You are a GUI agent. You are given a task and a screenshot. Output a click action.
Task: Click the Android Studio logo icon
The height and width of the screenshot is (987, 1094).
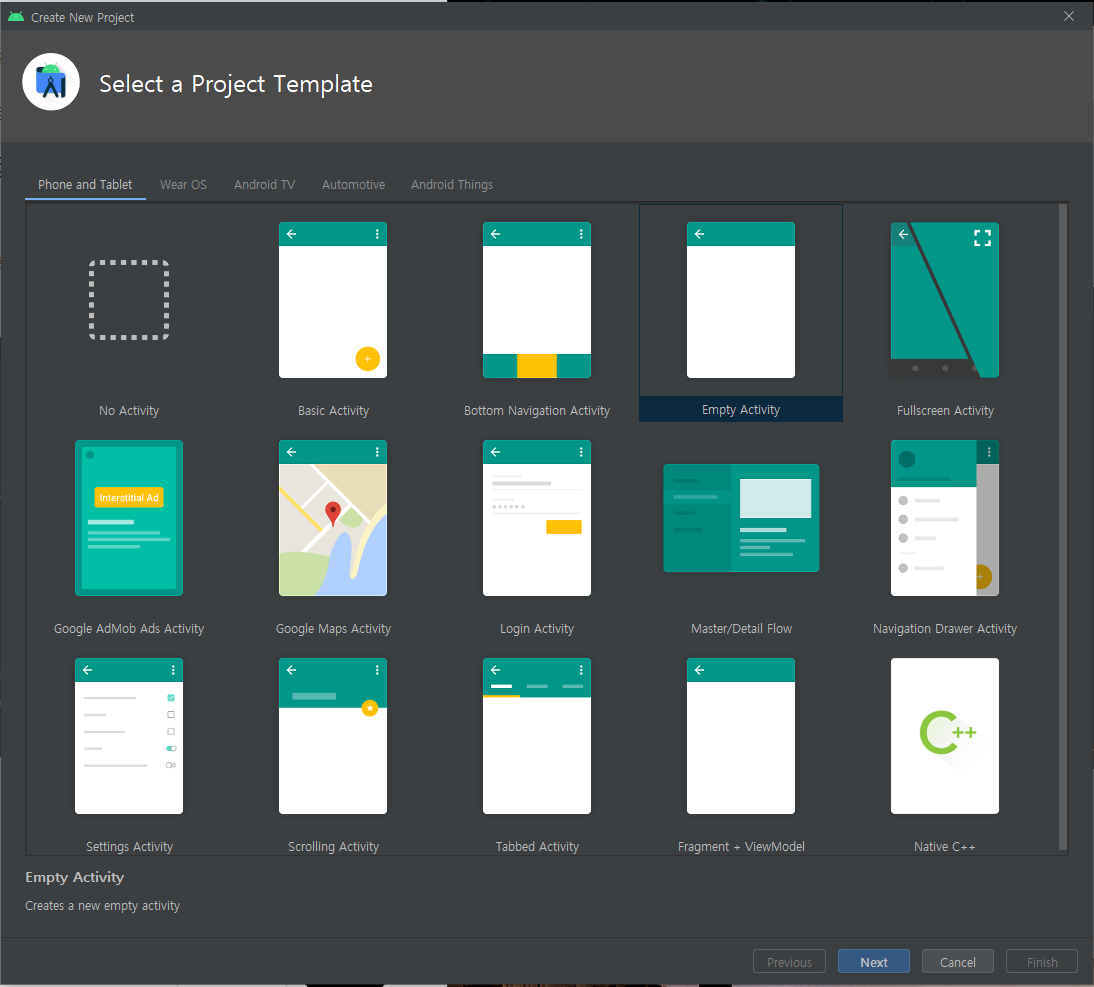pos(51,82)
